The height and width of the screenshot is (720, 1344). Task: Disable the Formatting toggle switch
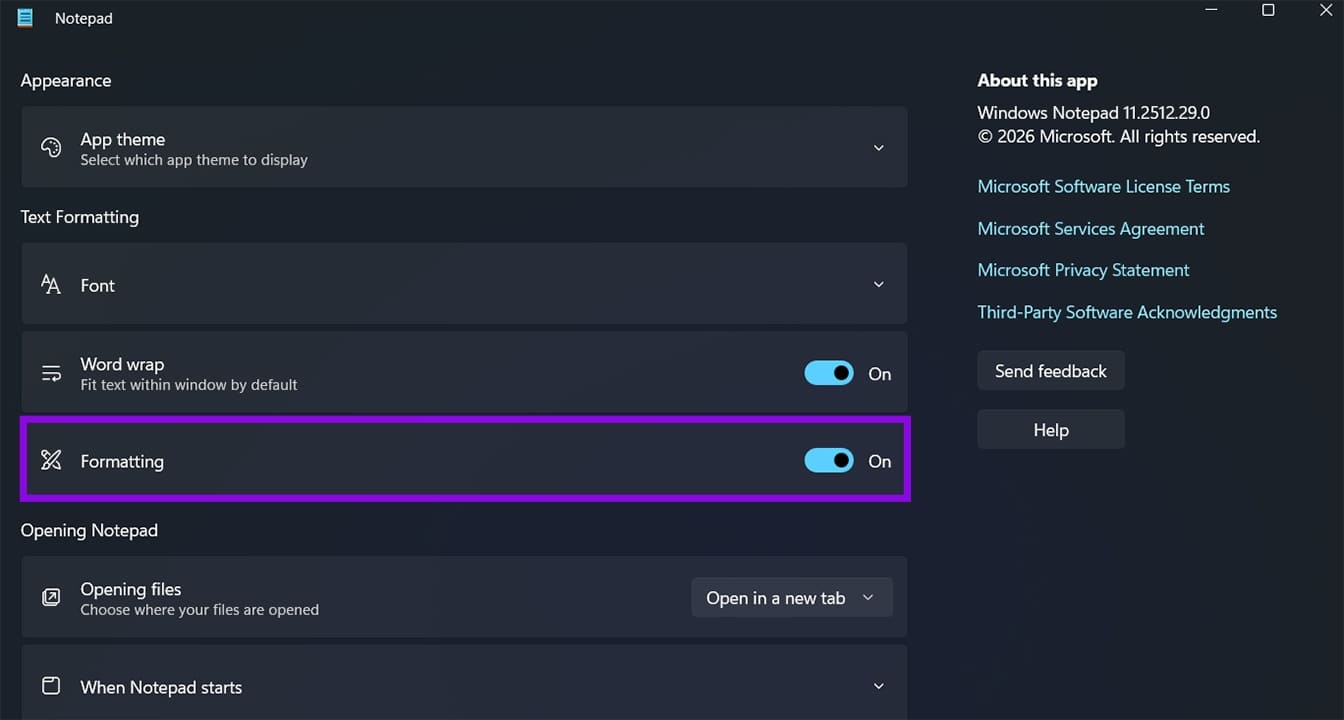829,460
